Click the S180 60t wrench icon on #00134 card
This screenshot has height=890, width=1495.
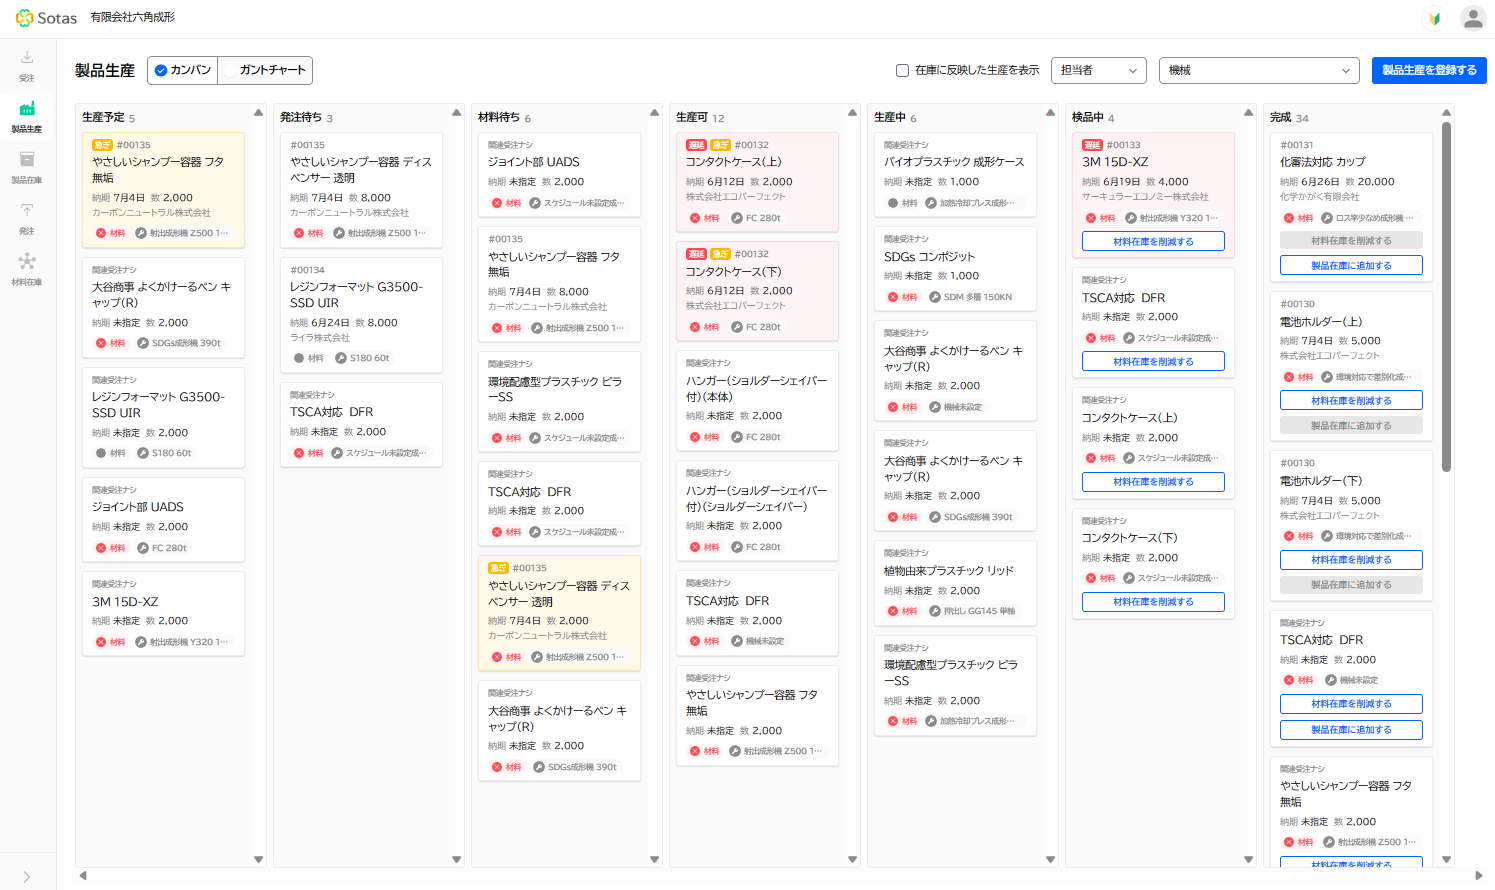tap(340, 358)
